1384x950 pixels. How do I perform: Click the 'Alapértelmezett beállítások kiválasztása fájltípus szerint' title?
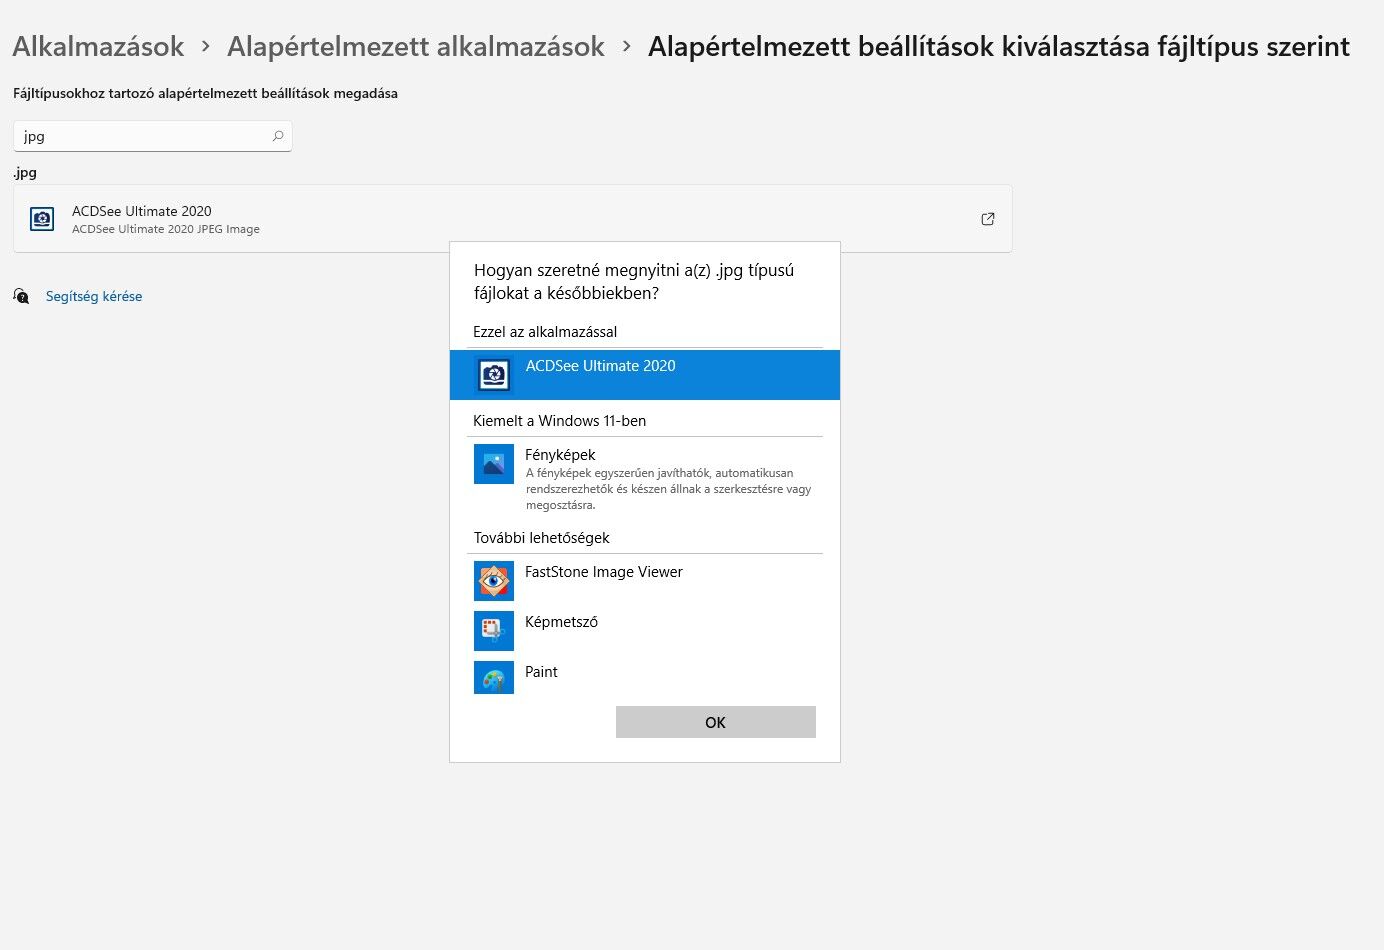click(999, 47)
